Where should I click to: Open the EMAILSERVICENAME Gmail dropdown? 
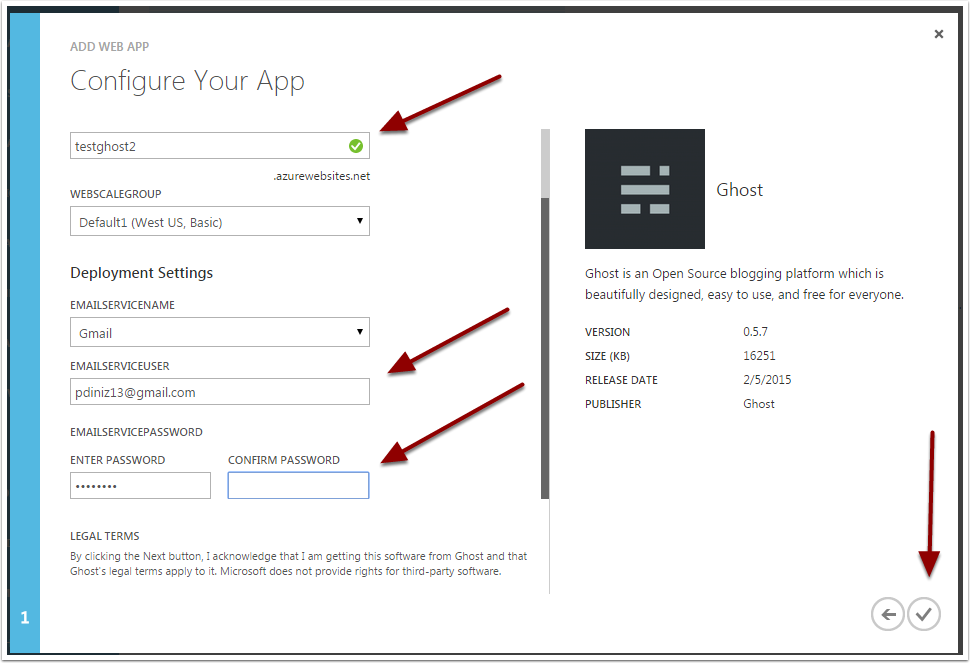pyautogui.click(x=220, y=332)
